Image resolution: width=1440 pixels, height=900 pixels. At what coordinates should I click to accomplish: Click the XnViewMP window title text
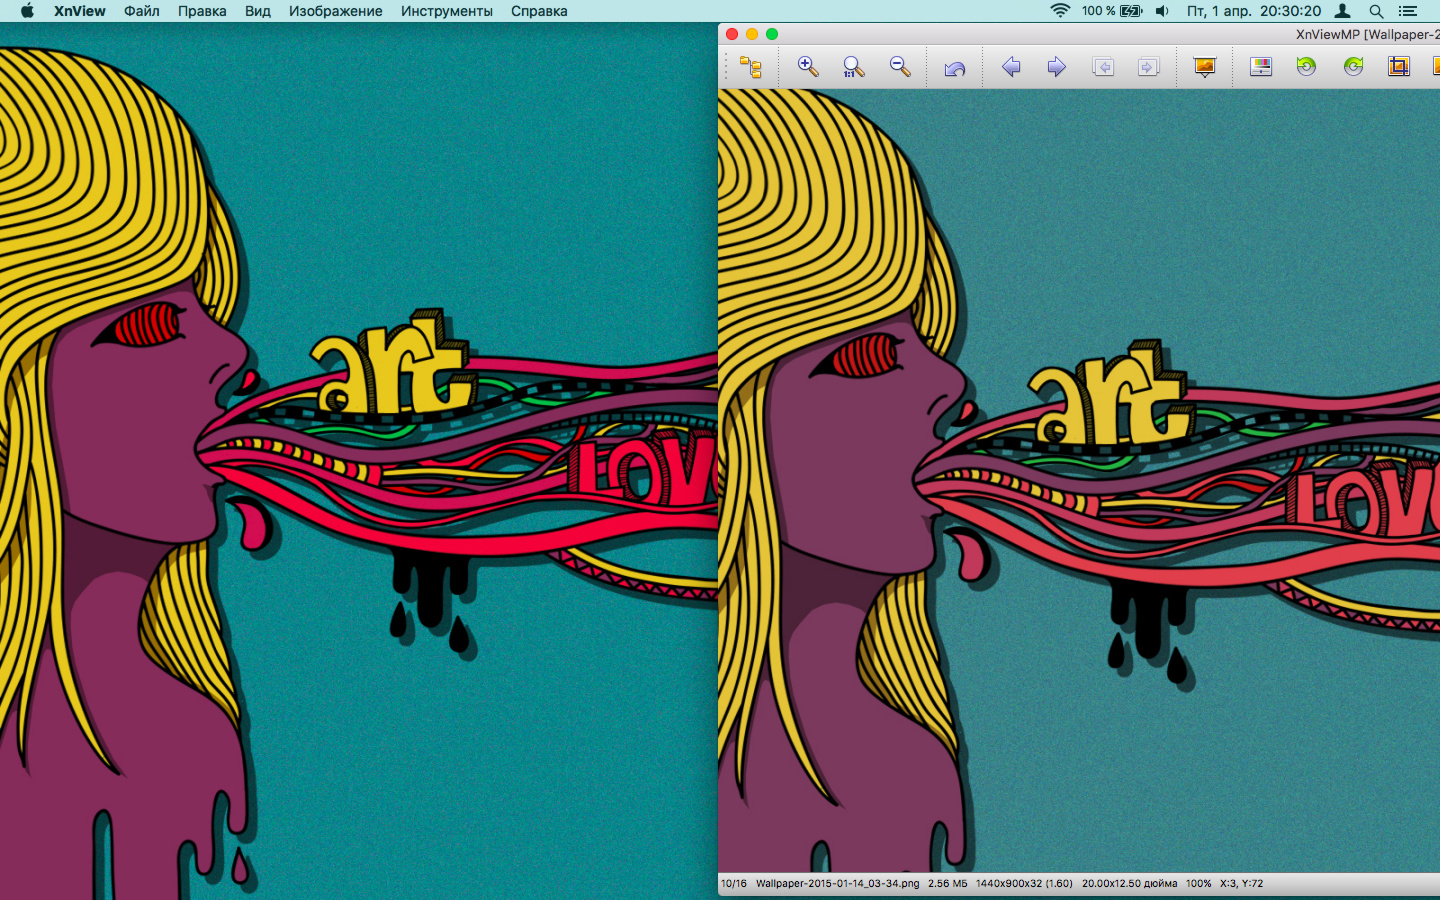(1368, 34)
